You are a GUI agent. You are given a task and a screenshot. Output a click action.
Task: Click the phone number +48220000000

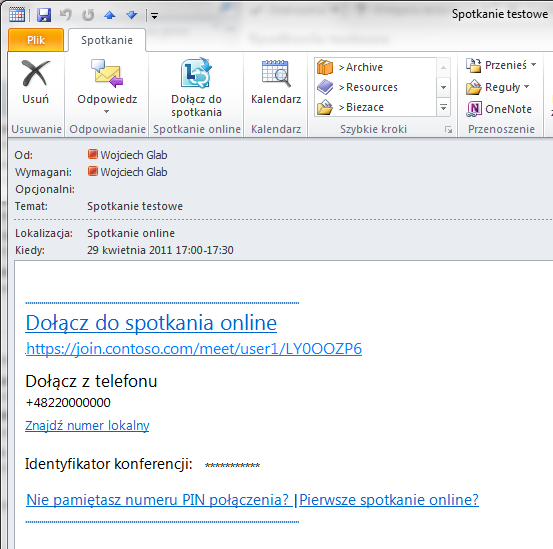pyautogui.click(x=68, y=402)
